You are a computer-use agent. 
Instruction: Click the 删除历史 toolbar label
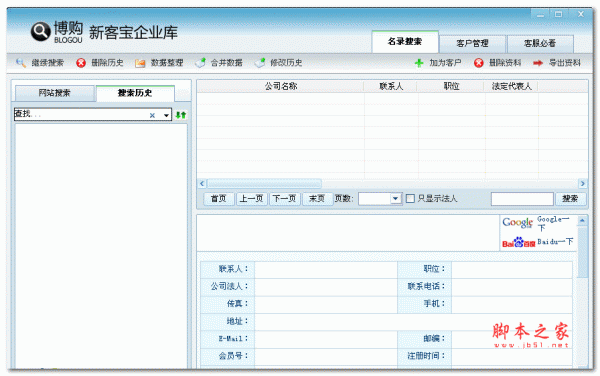[x=107, y=63]
